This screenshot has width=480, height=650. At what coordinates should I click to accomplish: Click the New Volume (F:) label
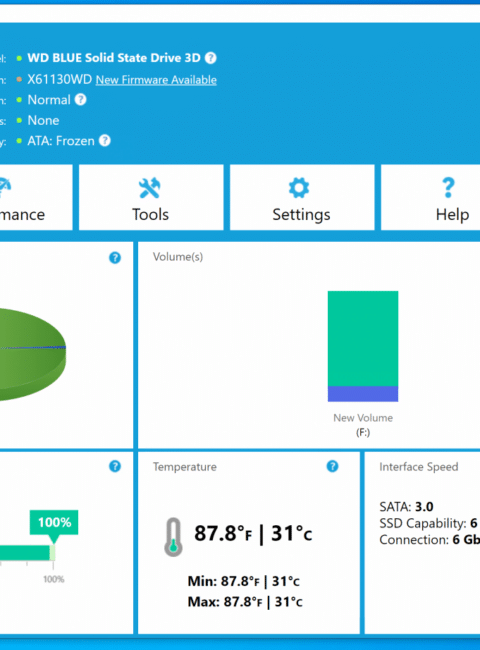[363, 425]
